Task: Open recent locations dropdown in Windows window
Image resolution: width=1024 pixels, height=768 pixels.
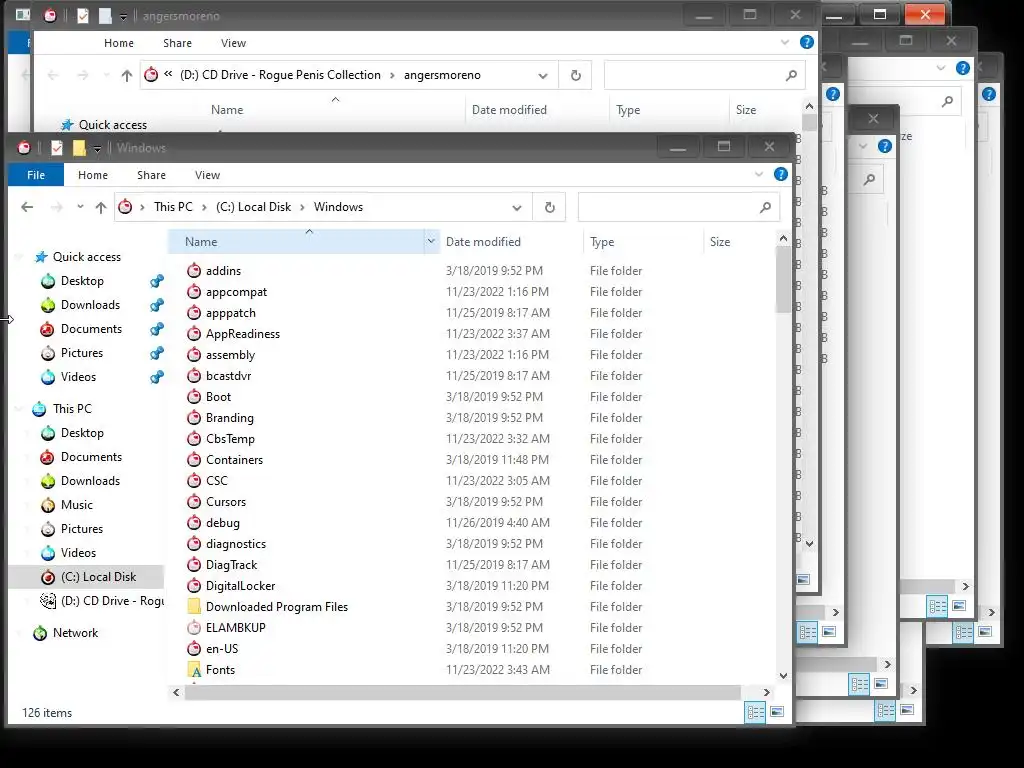Action: (80, 206)
